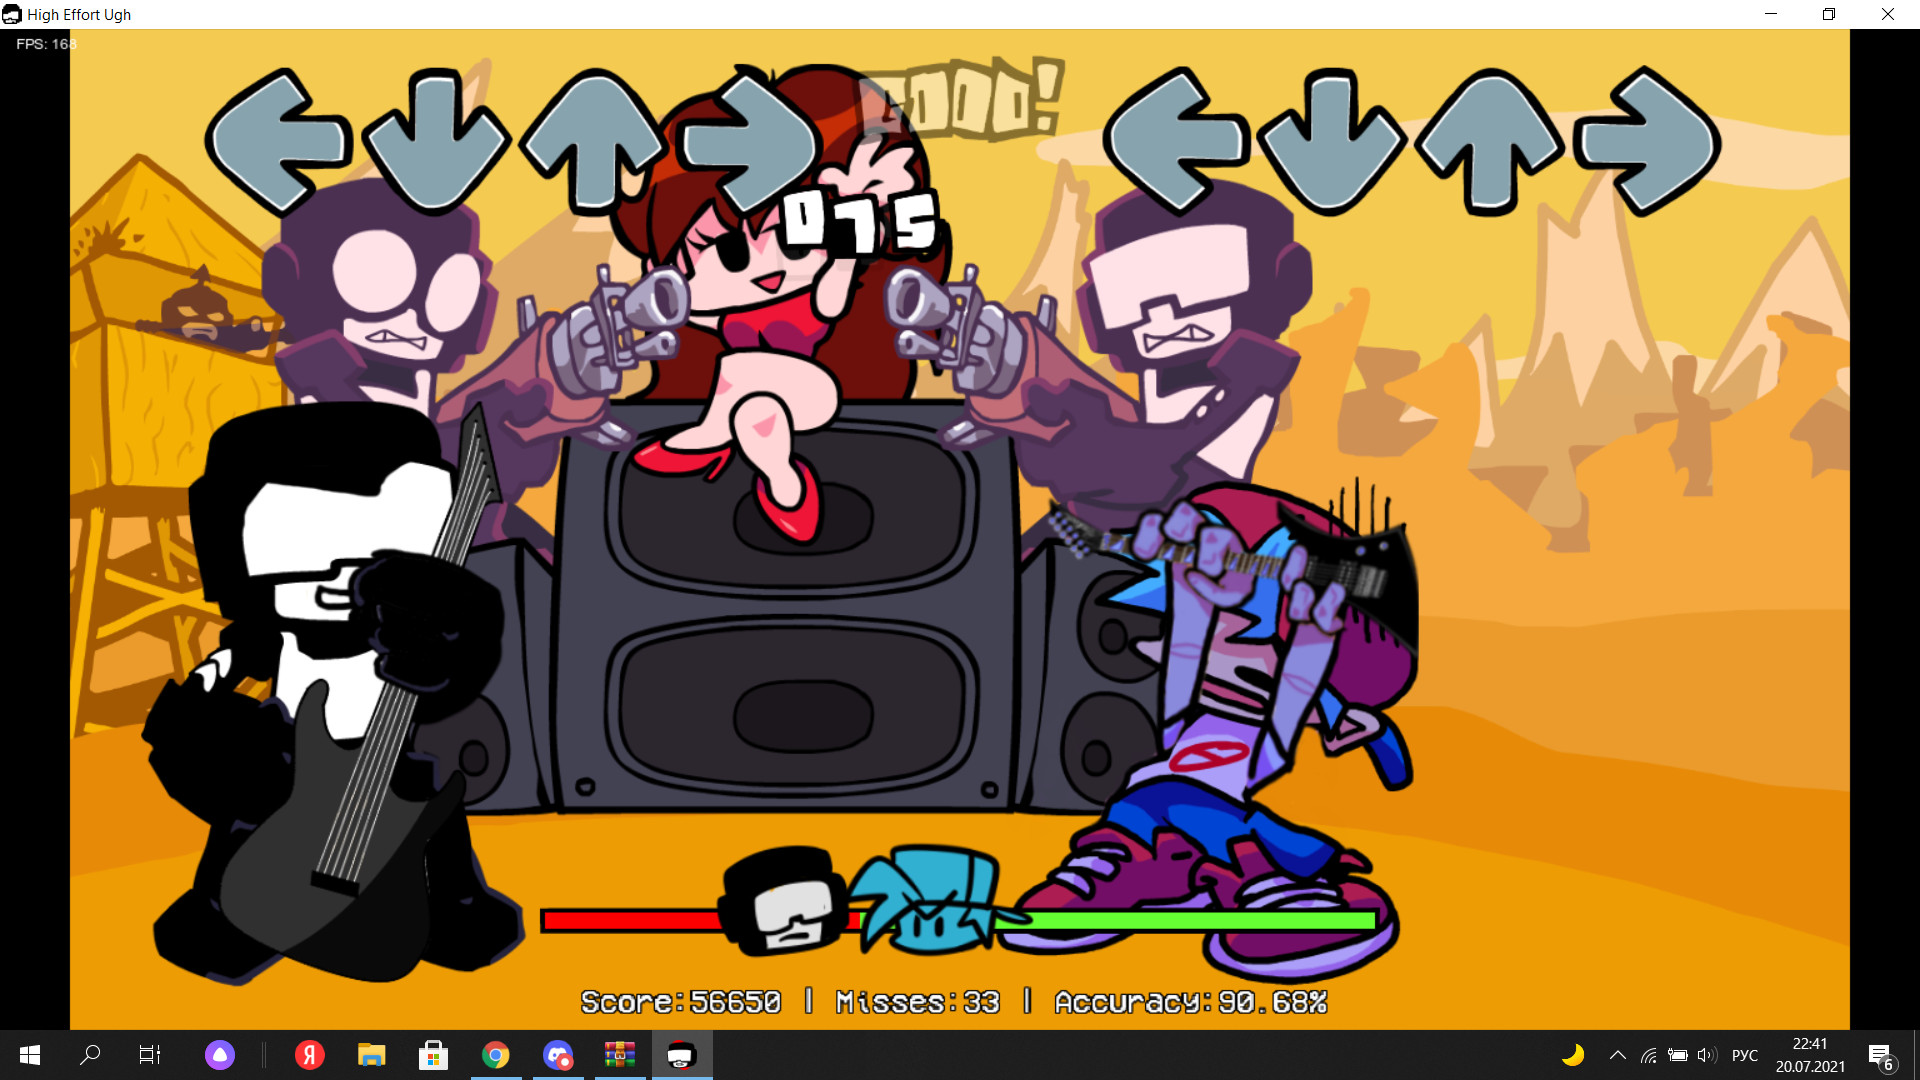Screen dimensions: 1920x1080
Task: Open File Explorer from the taskbar
Action: pos(371,1055)
